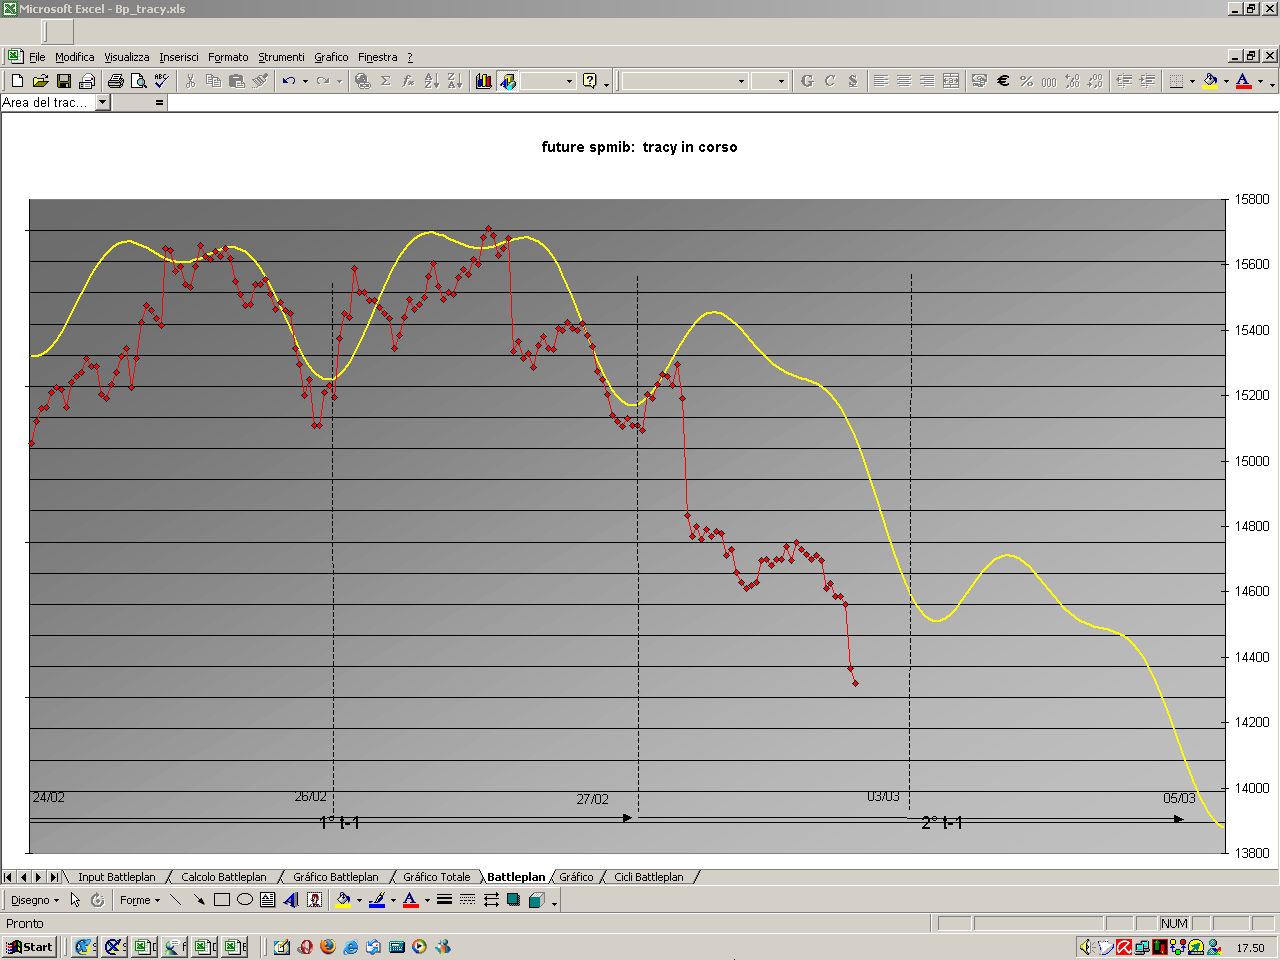1280x960 pixels.
Task: Apply Euro currency style
Action: 1003,81
